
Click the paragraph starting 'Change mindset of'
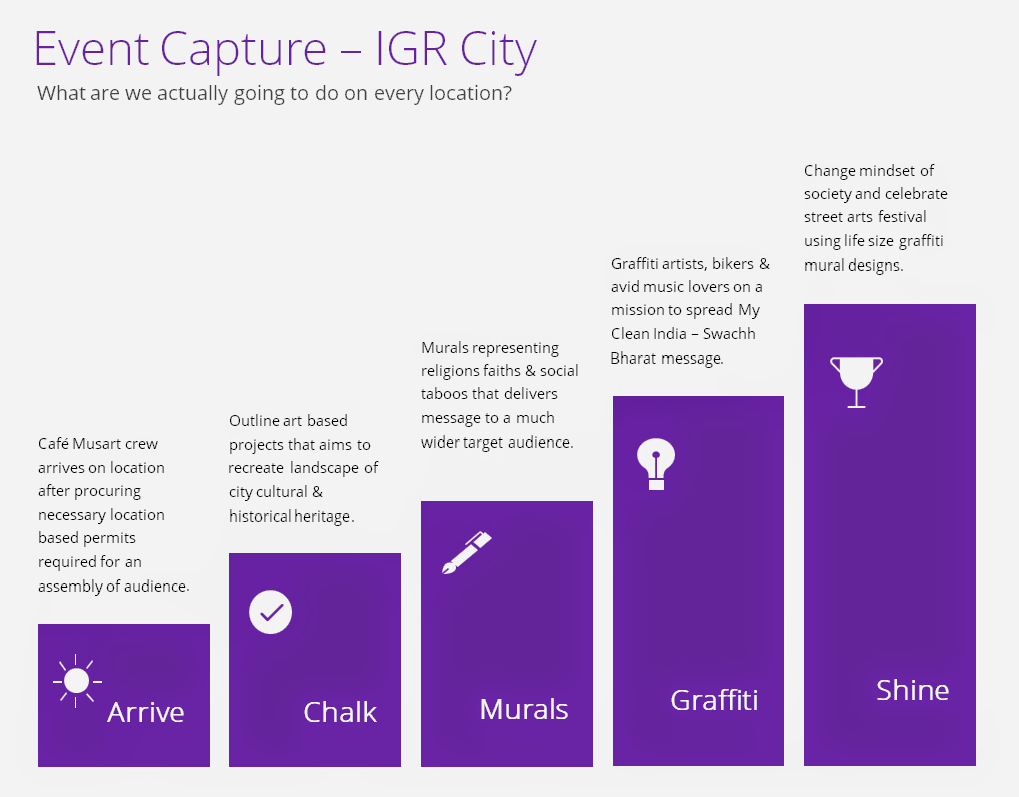875,218
